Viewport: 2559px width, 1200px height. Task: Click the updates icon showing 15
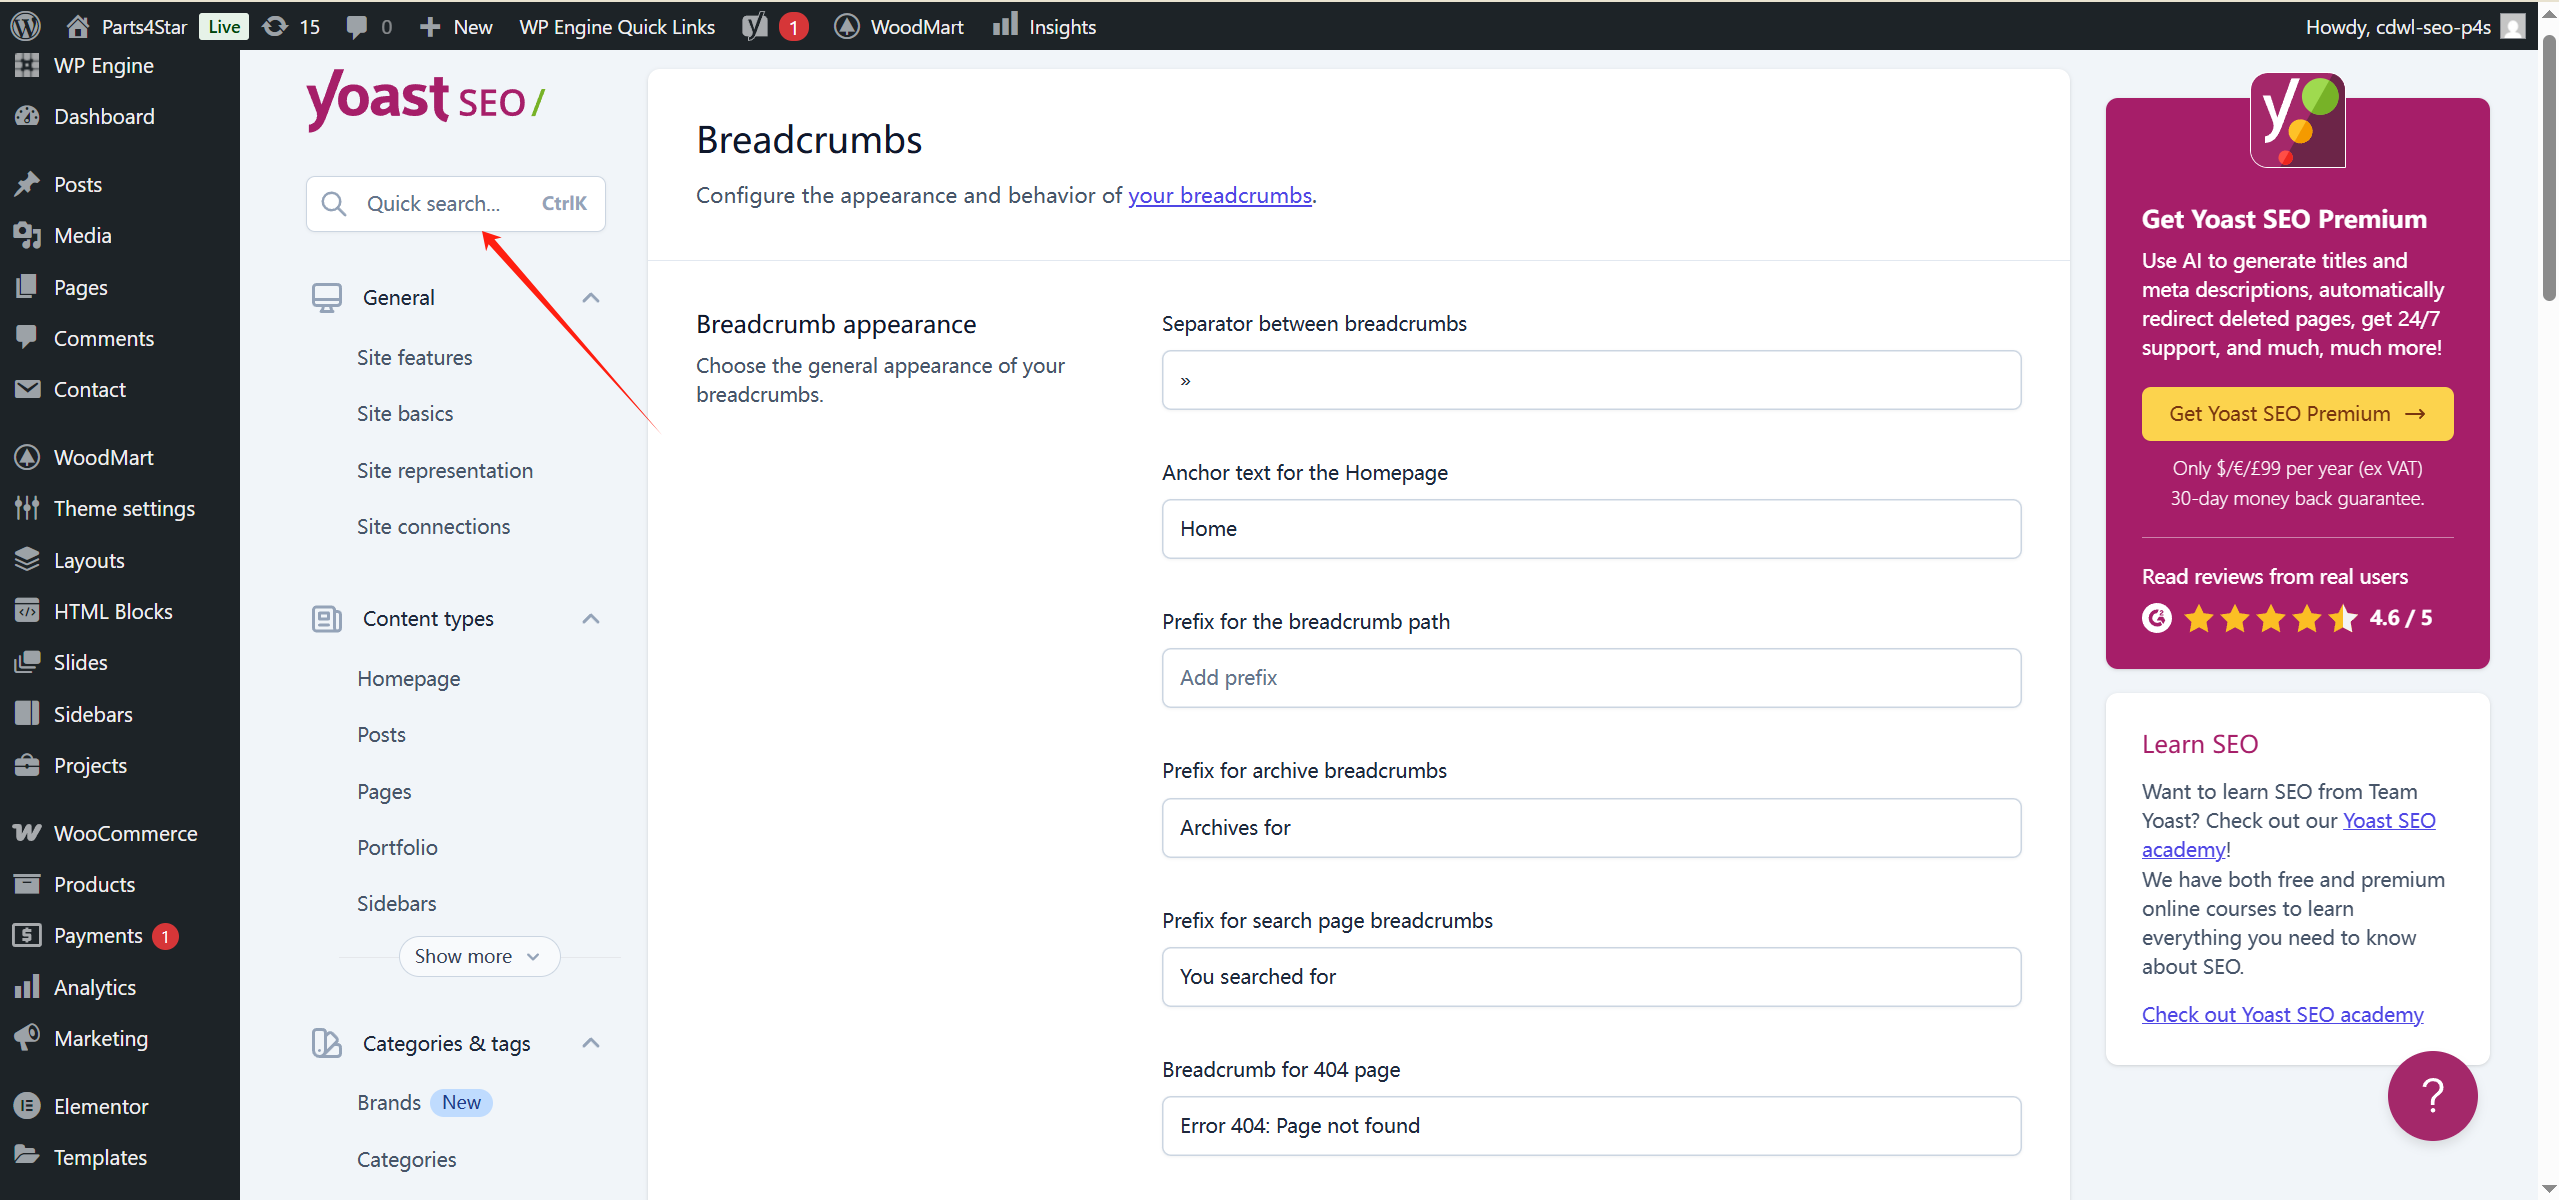point(276,26)
